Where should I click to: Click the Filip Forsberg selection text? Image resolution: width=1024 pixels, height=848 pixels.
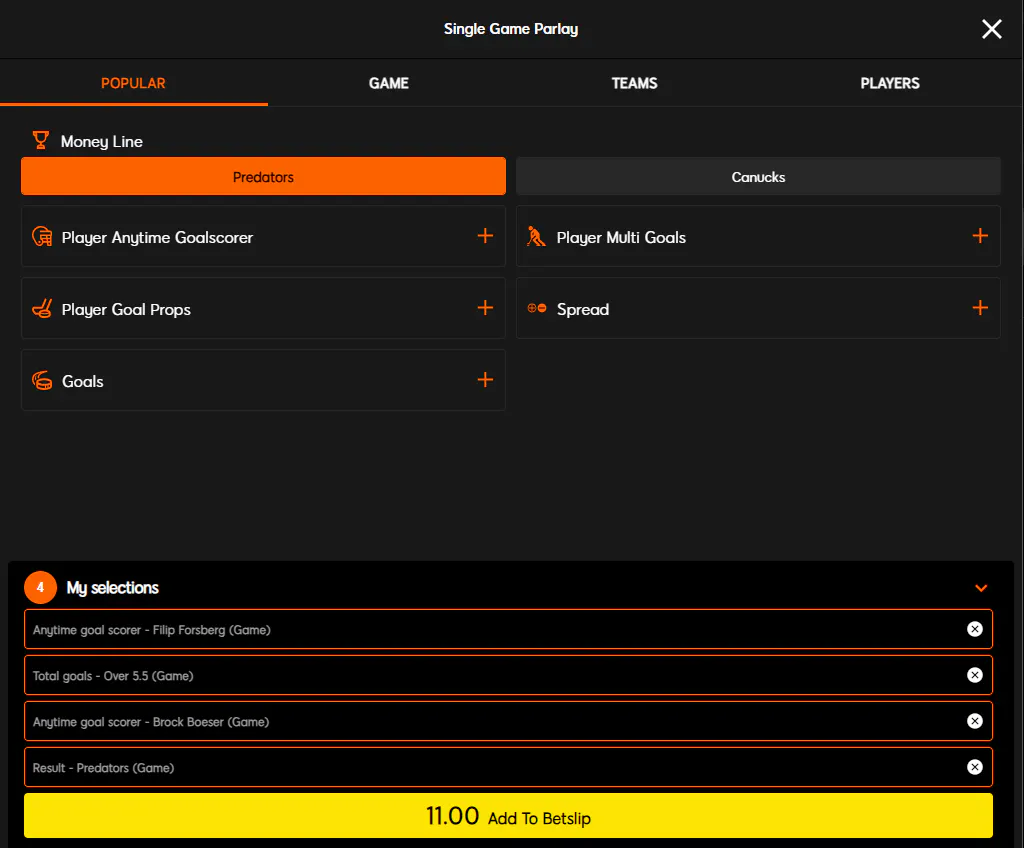click(152, 630)
